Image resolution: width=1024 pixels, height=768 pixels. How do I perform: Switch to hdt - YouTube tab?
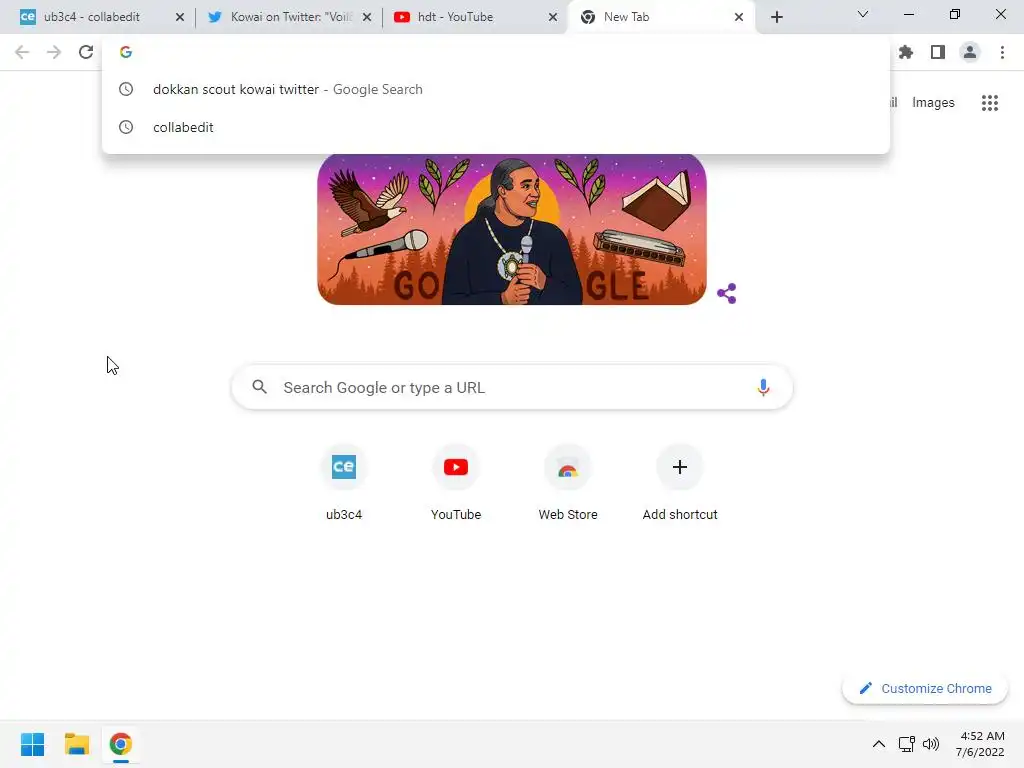pos(475,17)
